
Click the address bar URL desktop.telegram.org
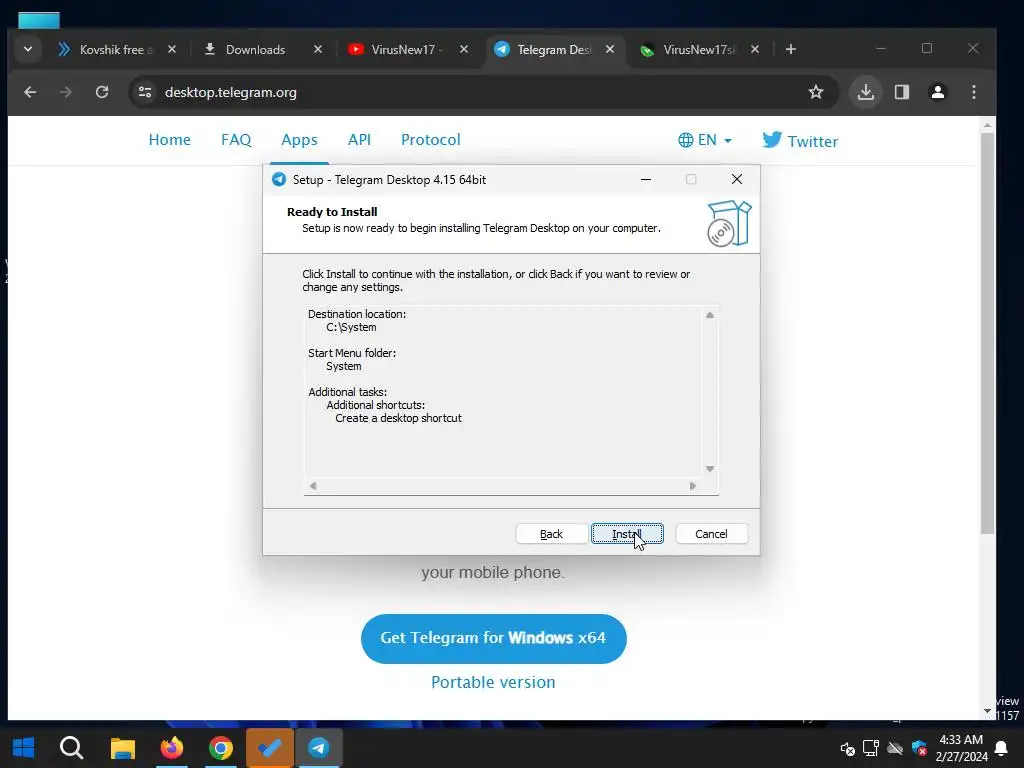pyautogui.click(x=231, y=92)
